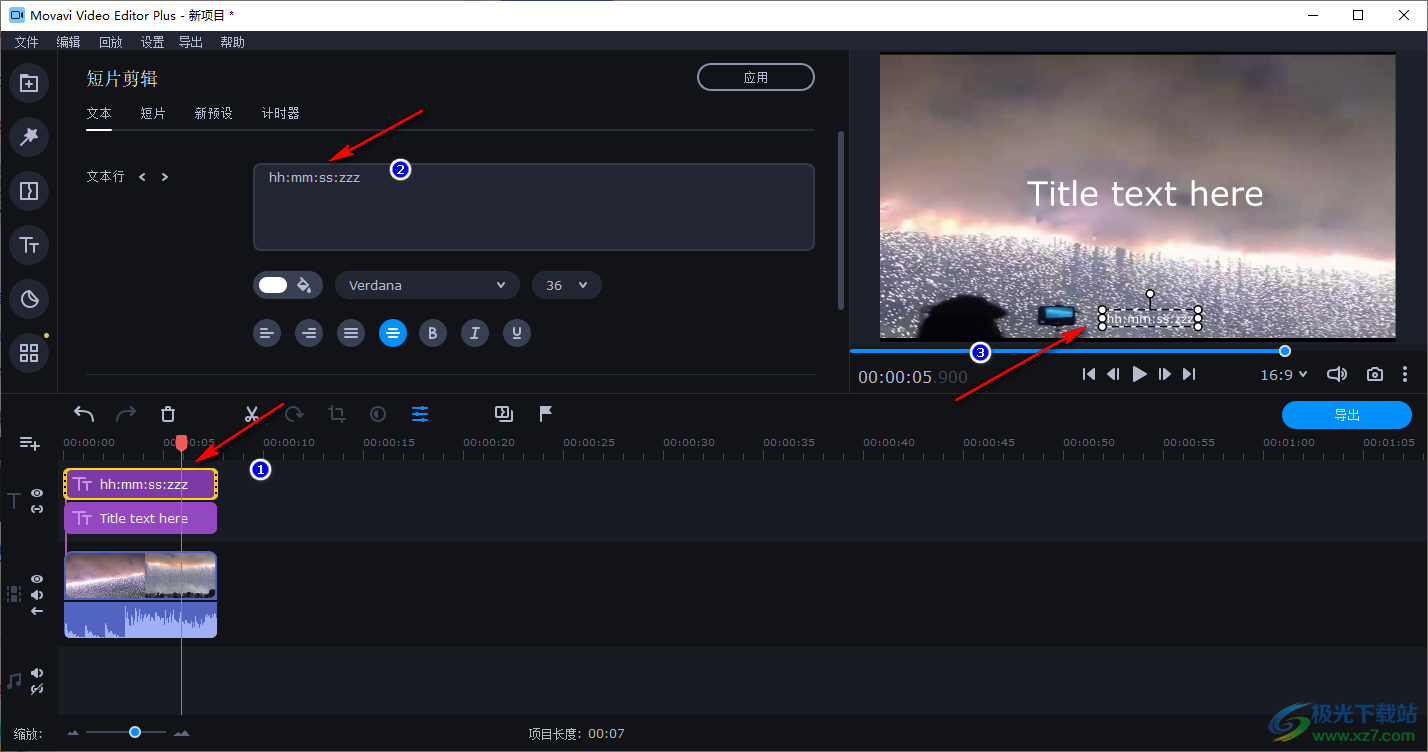Skip to start of previous clip
The height and width of the screenshot is (752, 1428).
pos(1089,374)
